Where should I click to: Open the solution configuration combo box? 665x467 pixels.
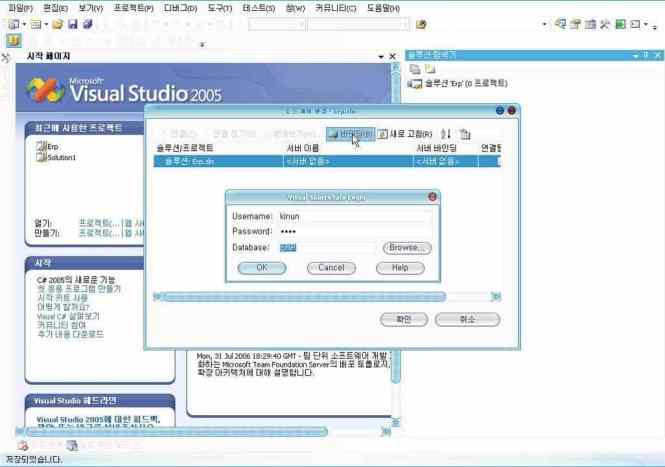pyautogui.click(x=277, y=25)
